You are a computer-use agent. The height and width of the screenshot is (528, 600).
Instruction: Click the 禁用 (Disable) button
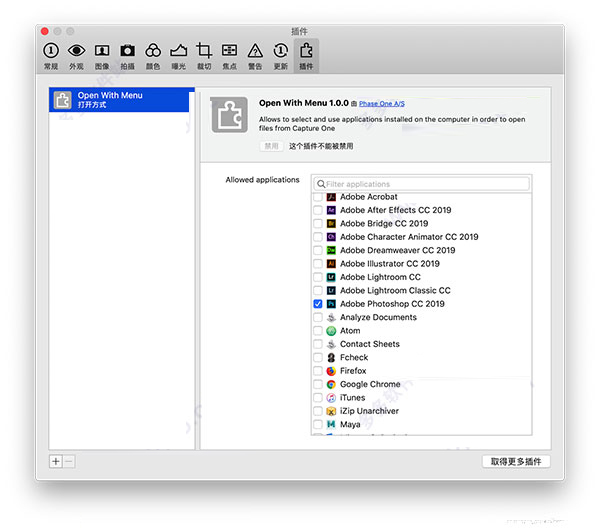pos(271,146)
